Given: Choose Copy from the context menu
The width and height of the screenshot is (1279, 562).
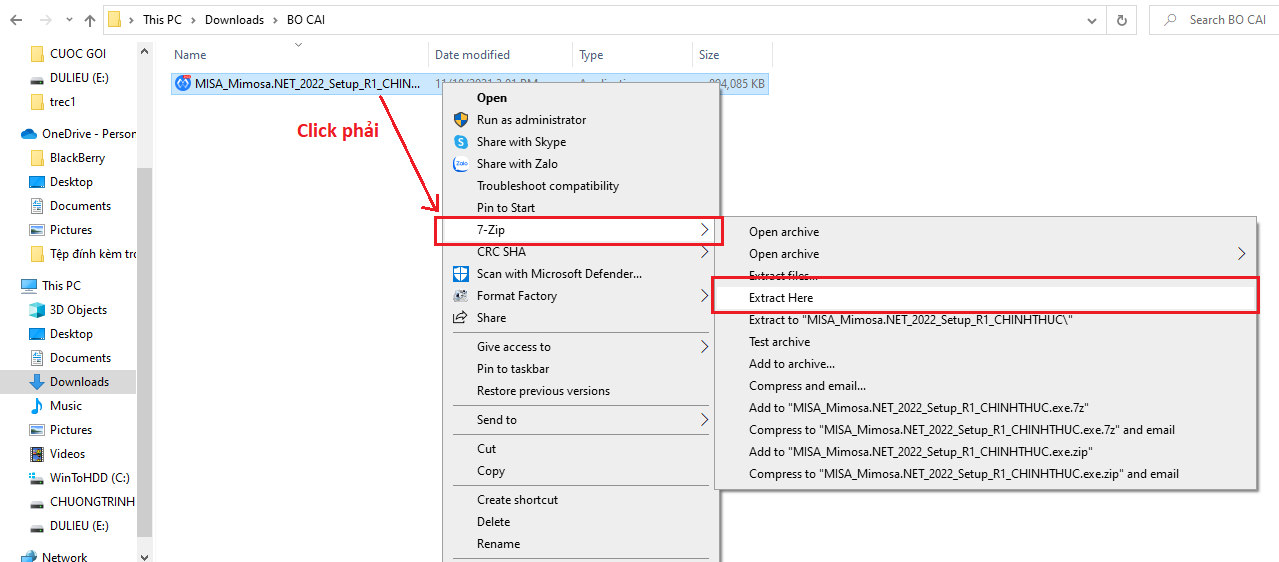Looking at the screenshot, I should [491, 471].
